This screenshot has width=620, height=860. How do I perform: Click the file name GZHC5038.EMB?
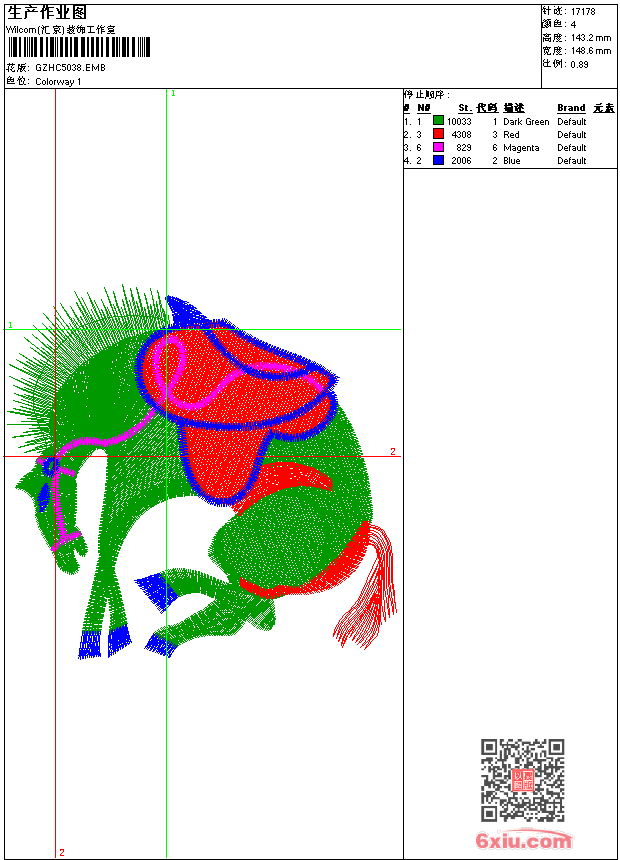69,68
